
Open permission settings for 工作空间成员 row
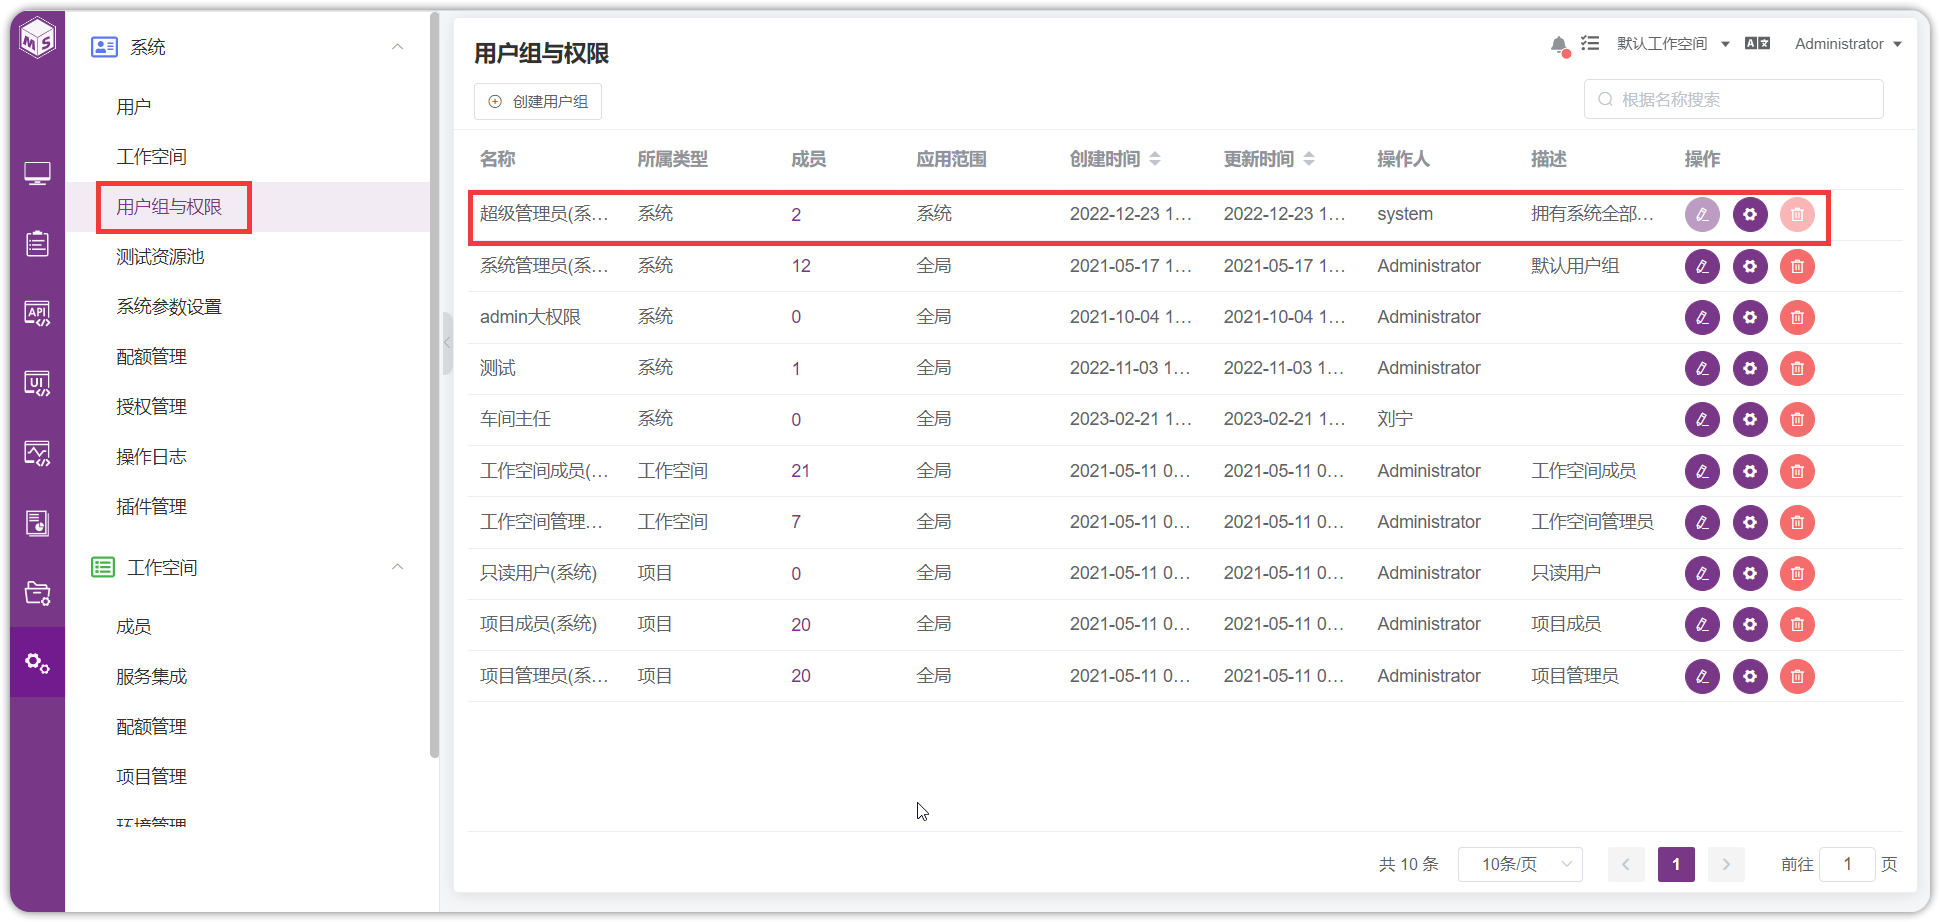[x=1750, y=471]
